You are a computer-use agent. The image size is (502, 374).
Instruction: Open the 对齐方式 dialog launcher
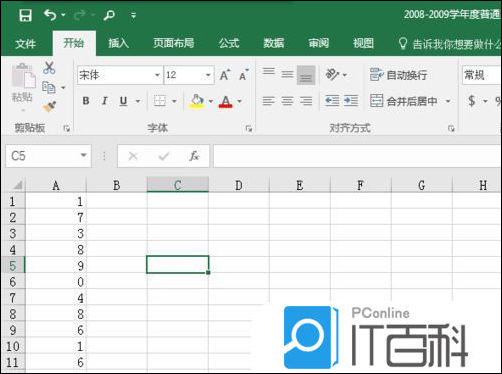pyautogui.click(x=451, y=128)
